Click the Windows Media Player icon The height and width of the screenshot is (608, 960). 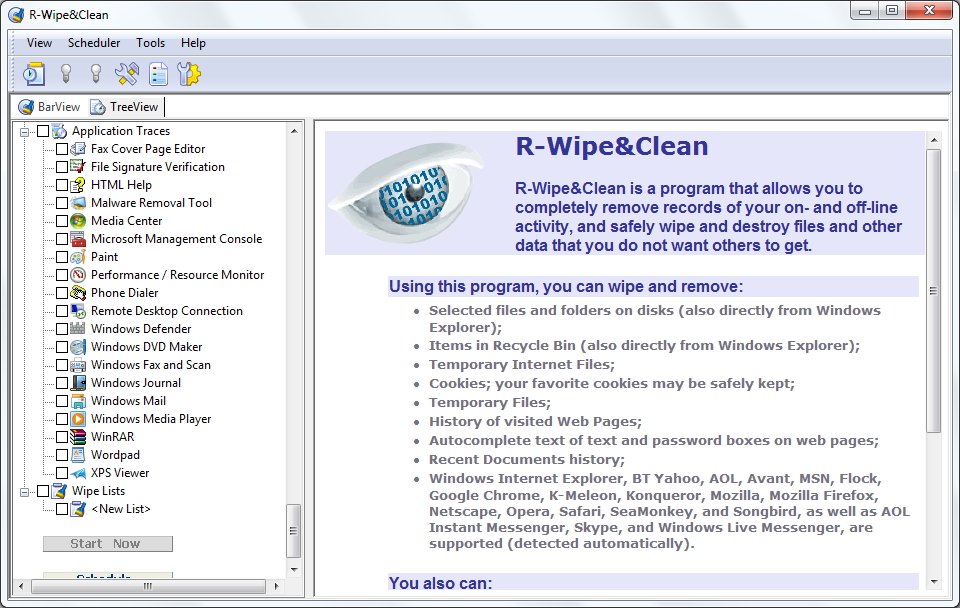78,419
